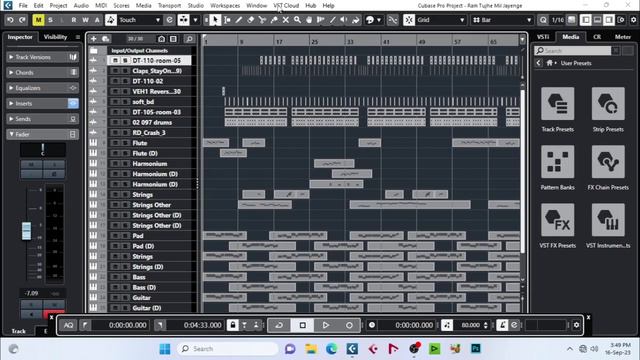Expand the Sends inspector section

[42, 119]
